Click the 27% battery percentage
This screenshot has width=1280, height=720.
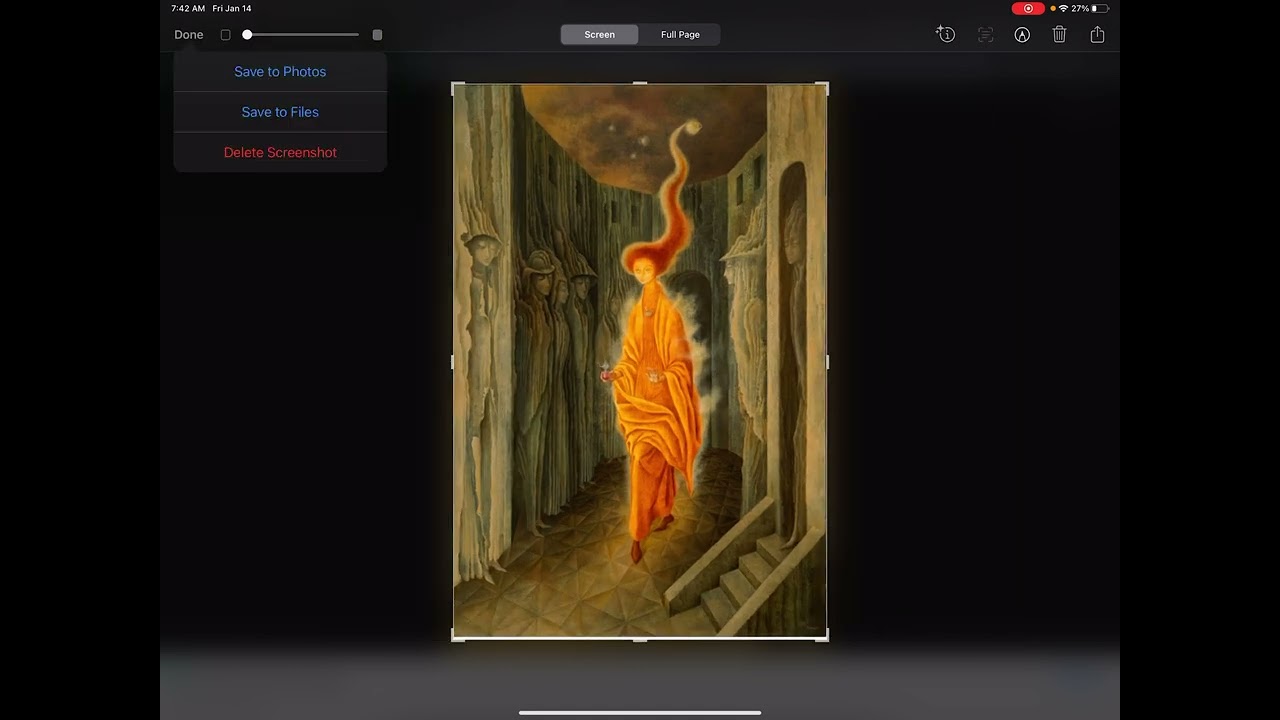tap(1080, 8)
